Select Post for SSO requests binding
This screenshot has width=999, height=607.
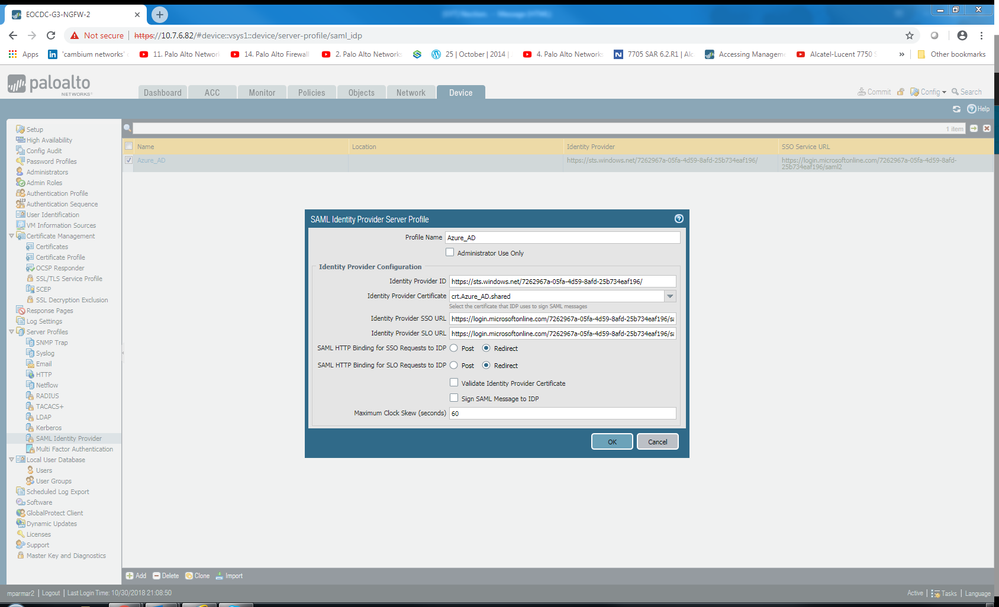[x=454, y=348]
